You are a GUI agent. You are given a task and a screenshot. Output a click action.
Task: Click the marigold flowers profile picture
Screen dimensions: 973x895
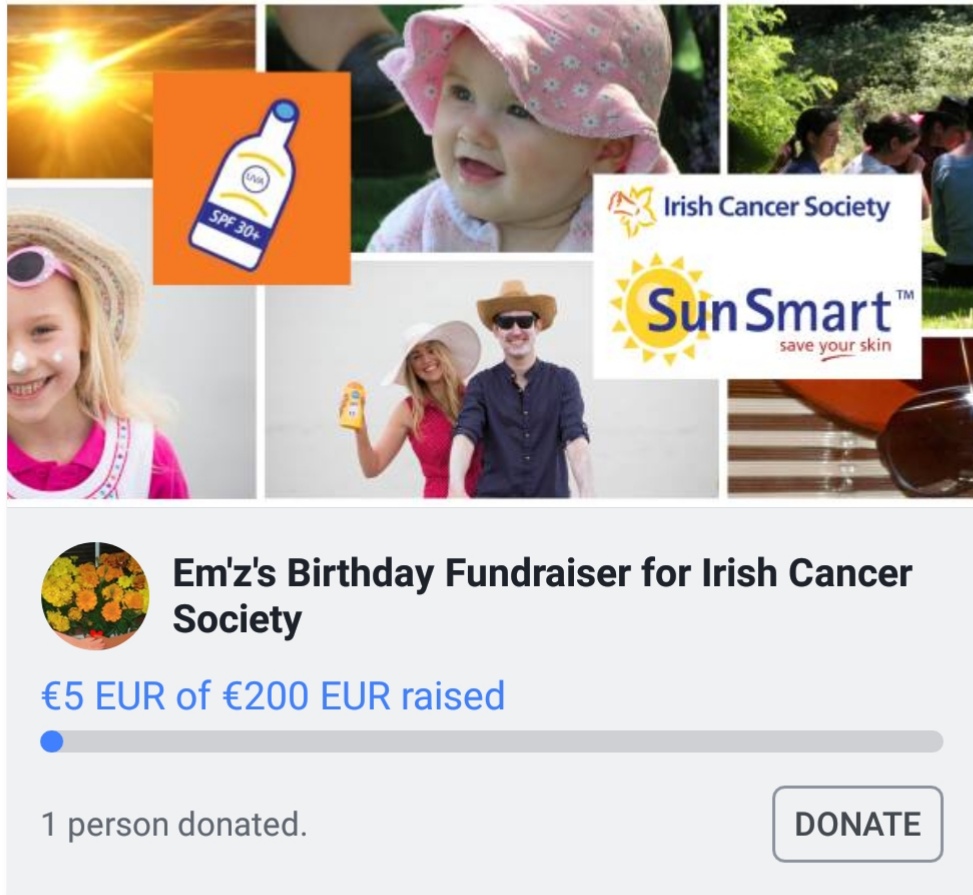click(x=95, y=596)
